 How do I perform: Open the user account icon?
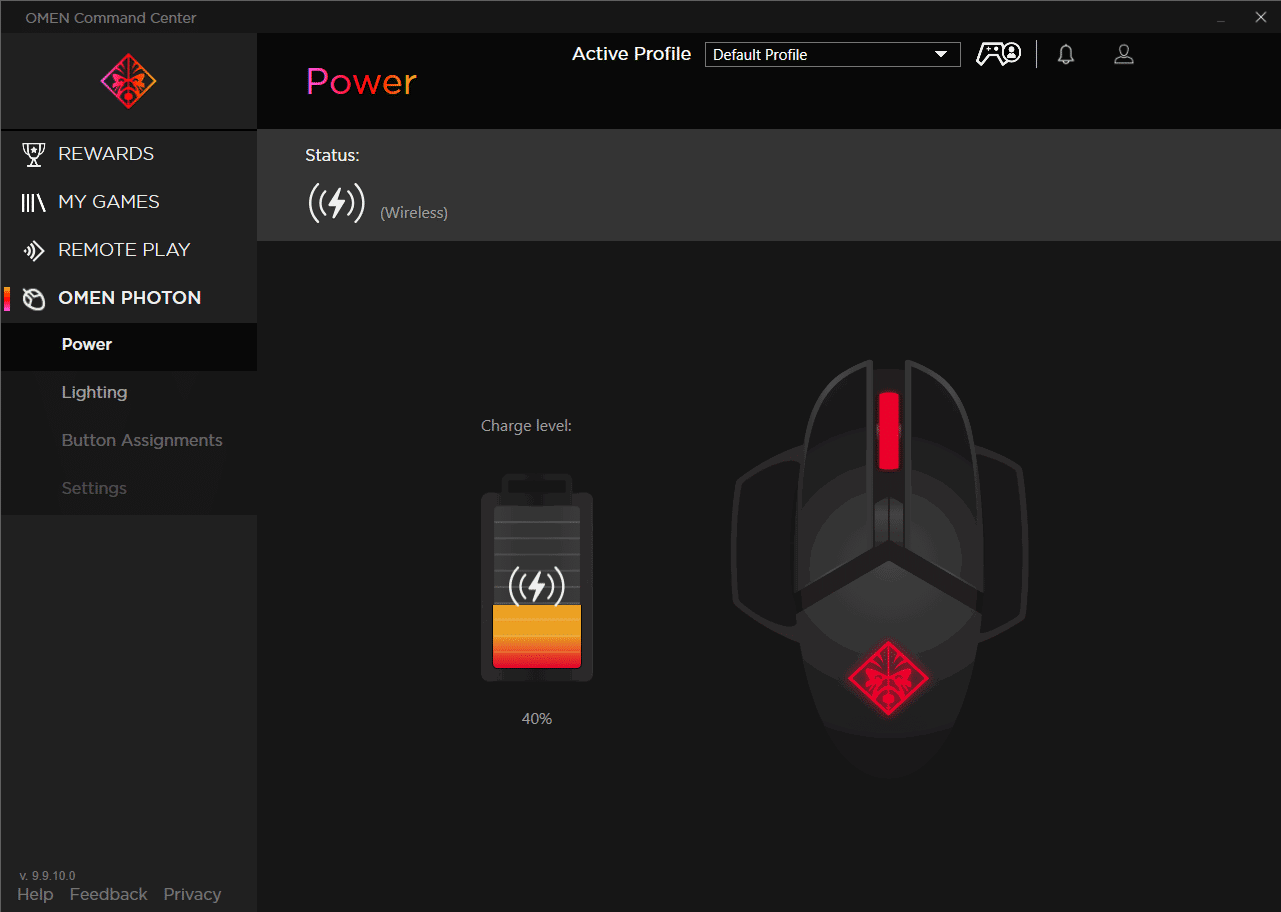[1124, 55]
